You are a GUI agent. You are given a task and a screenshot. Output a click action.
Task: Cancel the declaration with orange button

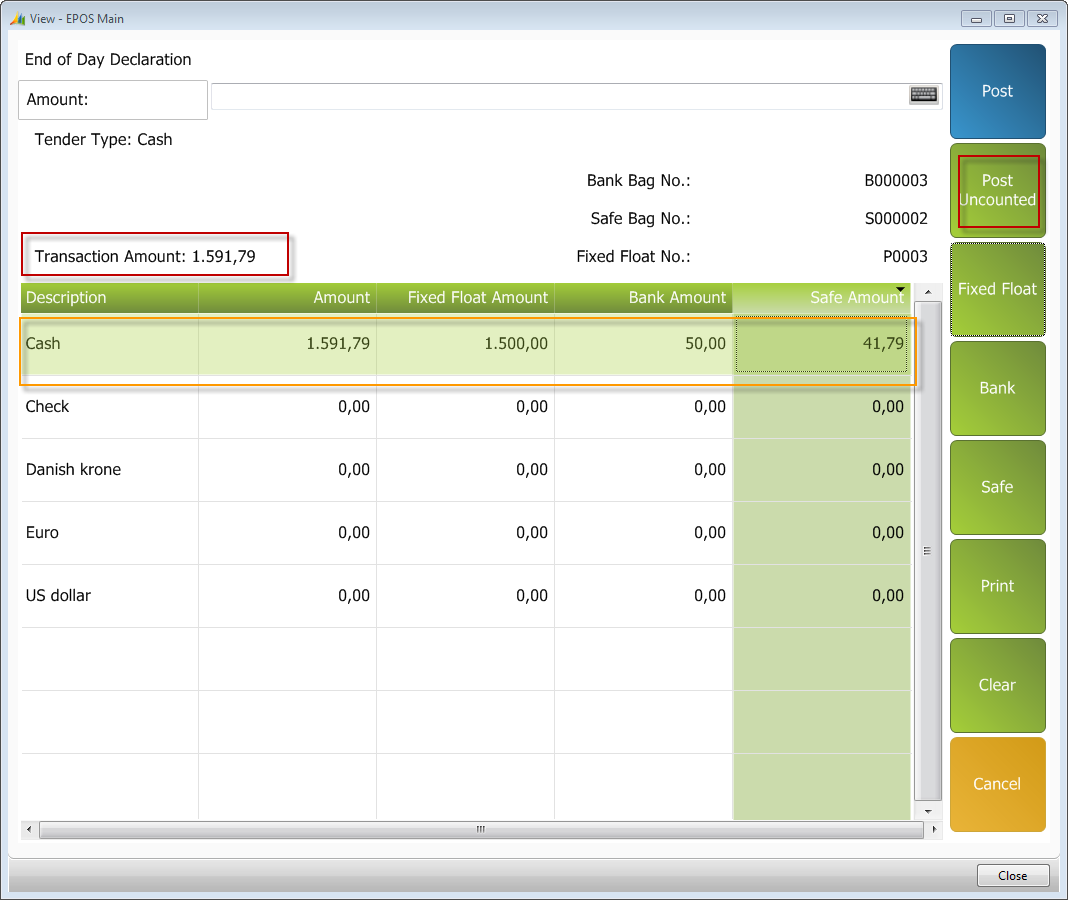(997, 784)
